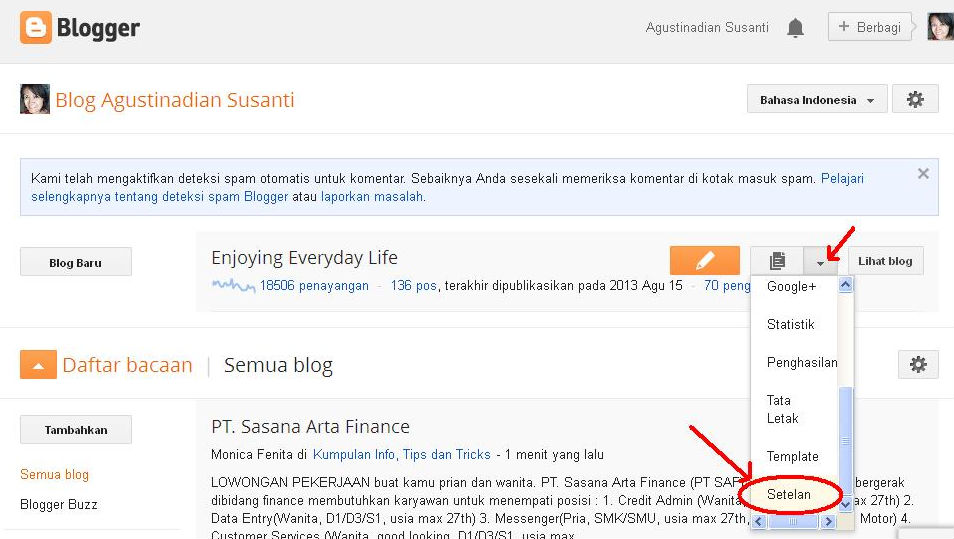Open profile avatar in top-right corner
Viewport: 954px width, 539px height.
click(940, 27)
